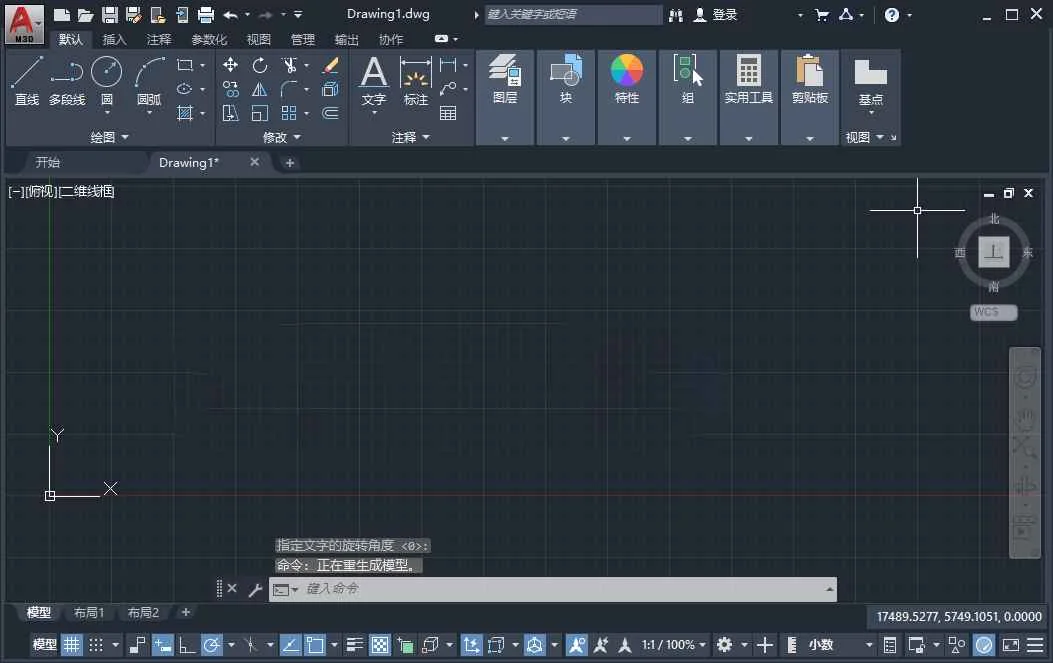This screenshot has height=663, width=1053.
Task: Select the Rotate tool icon
Action: 260,64
